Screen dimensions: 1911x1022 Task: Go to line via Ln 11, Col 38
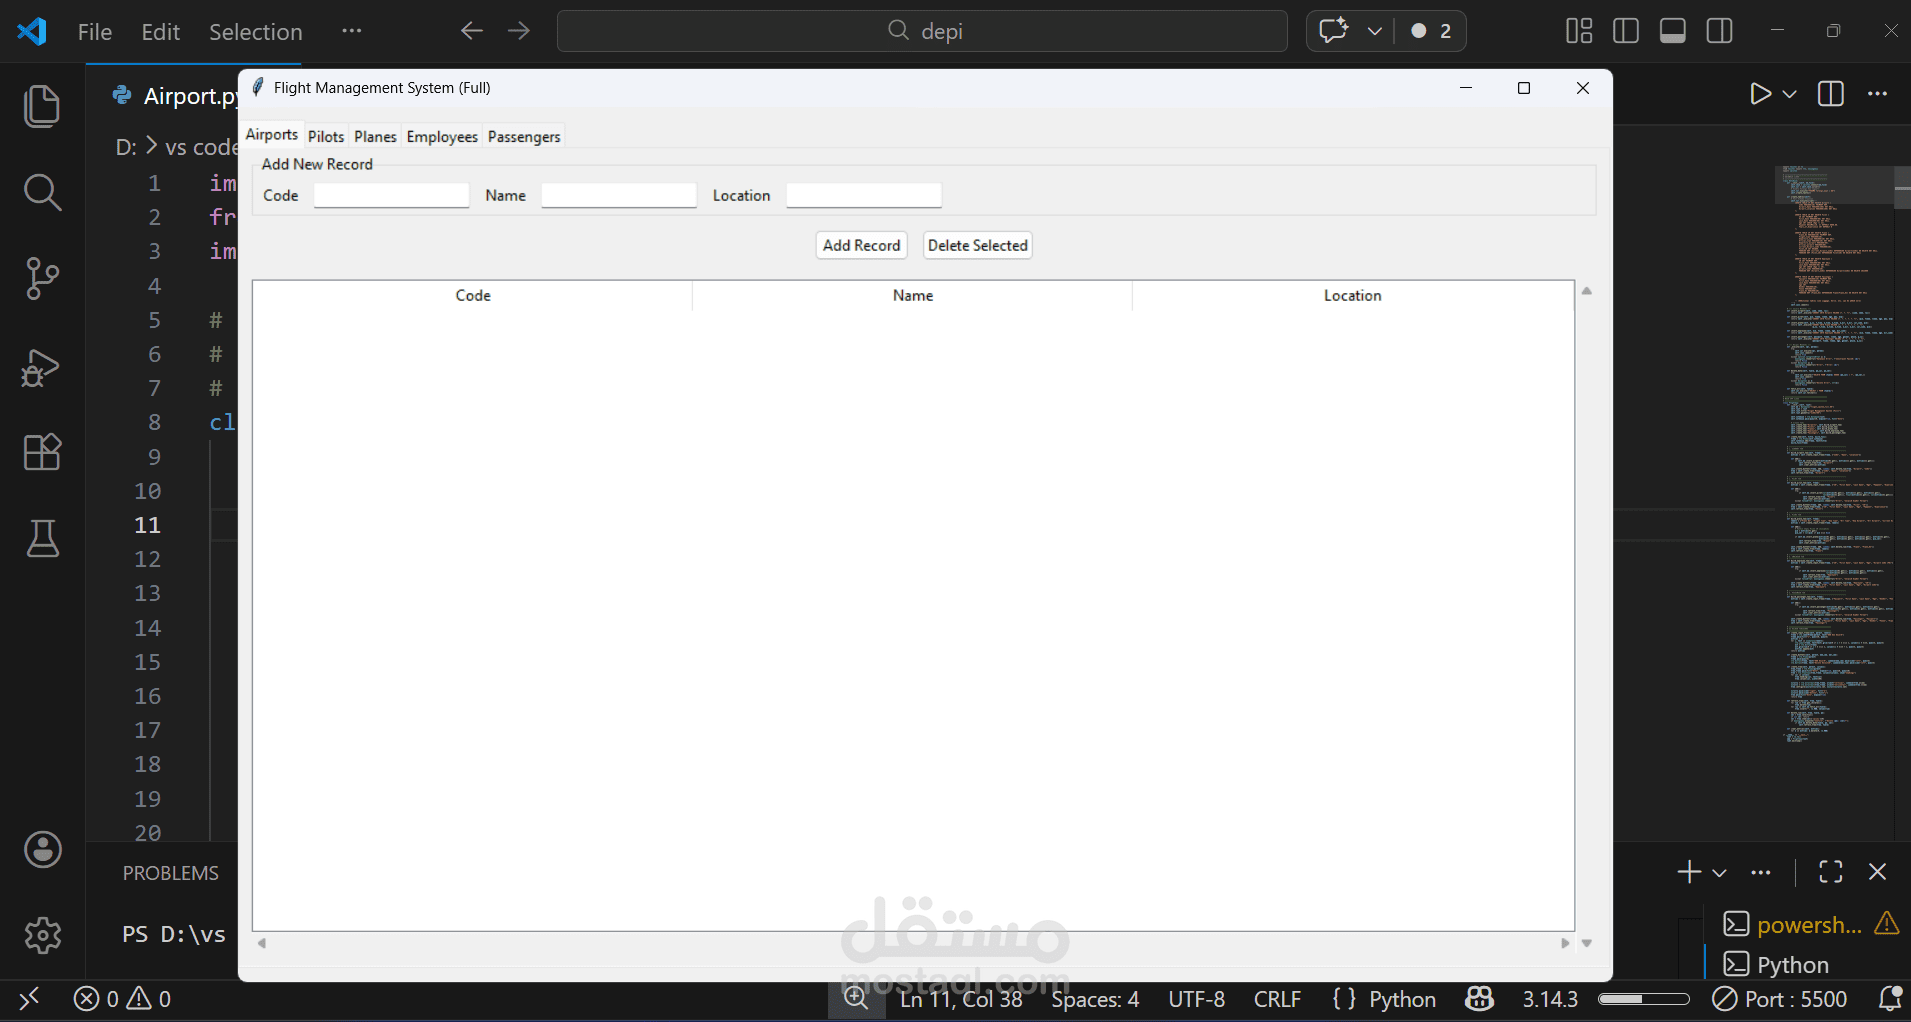pyautogui.click(x=961, y=999)
